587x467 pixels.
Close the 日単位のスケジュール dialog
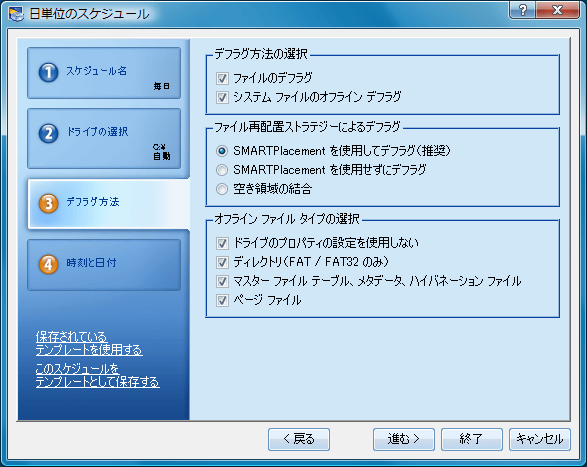[x=558, y=10]
